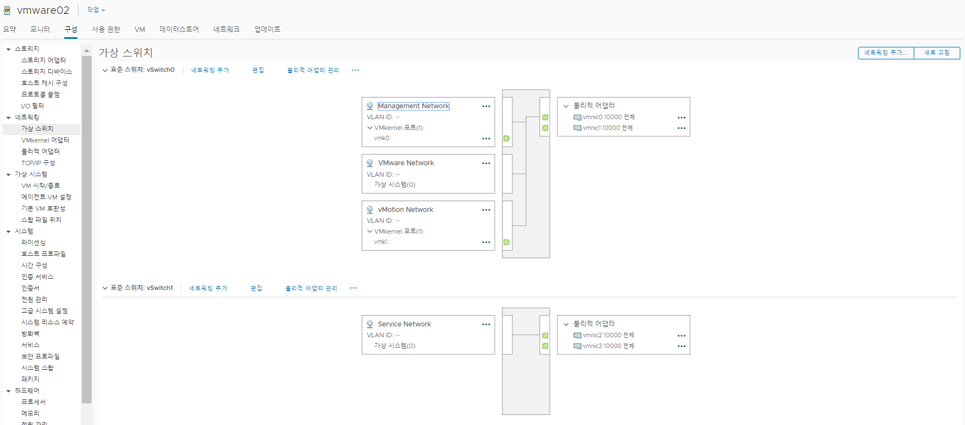Select 프로토콜 끝점 in sidebar
The image size is (965, 425).
[42, 94]
